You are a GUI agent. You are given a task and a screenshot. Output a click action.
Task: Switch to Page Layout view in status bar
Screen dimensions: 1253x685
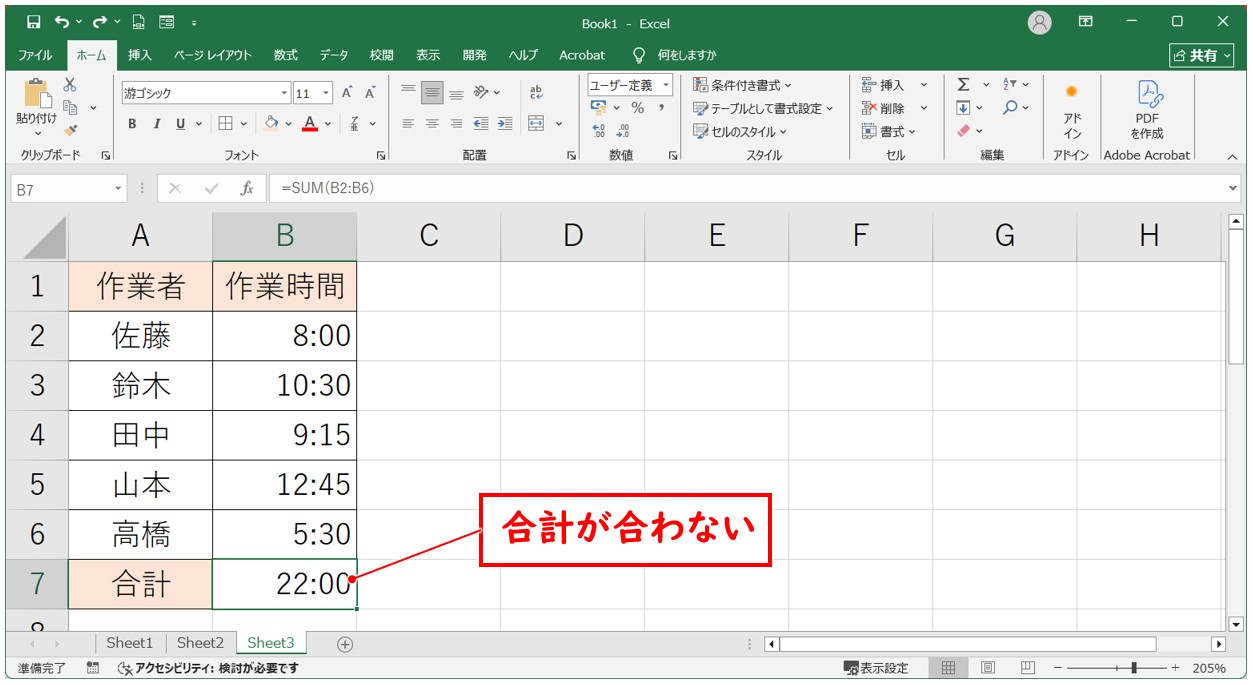point(988,668)
